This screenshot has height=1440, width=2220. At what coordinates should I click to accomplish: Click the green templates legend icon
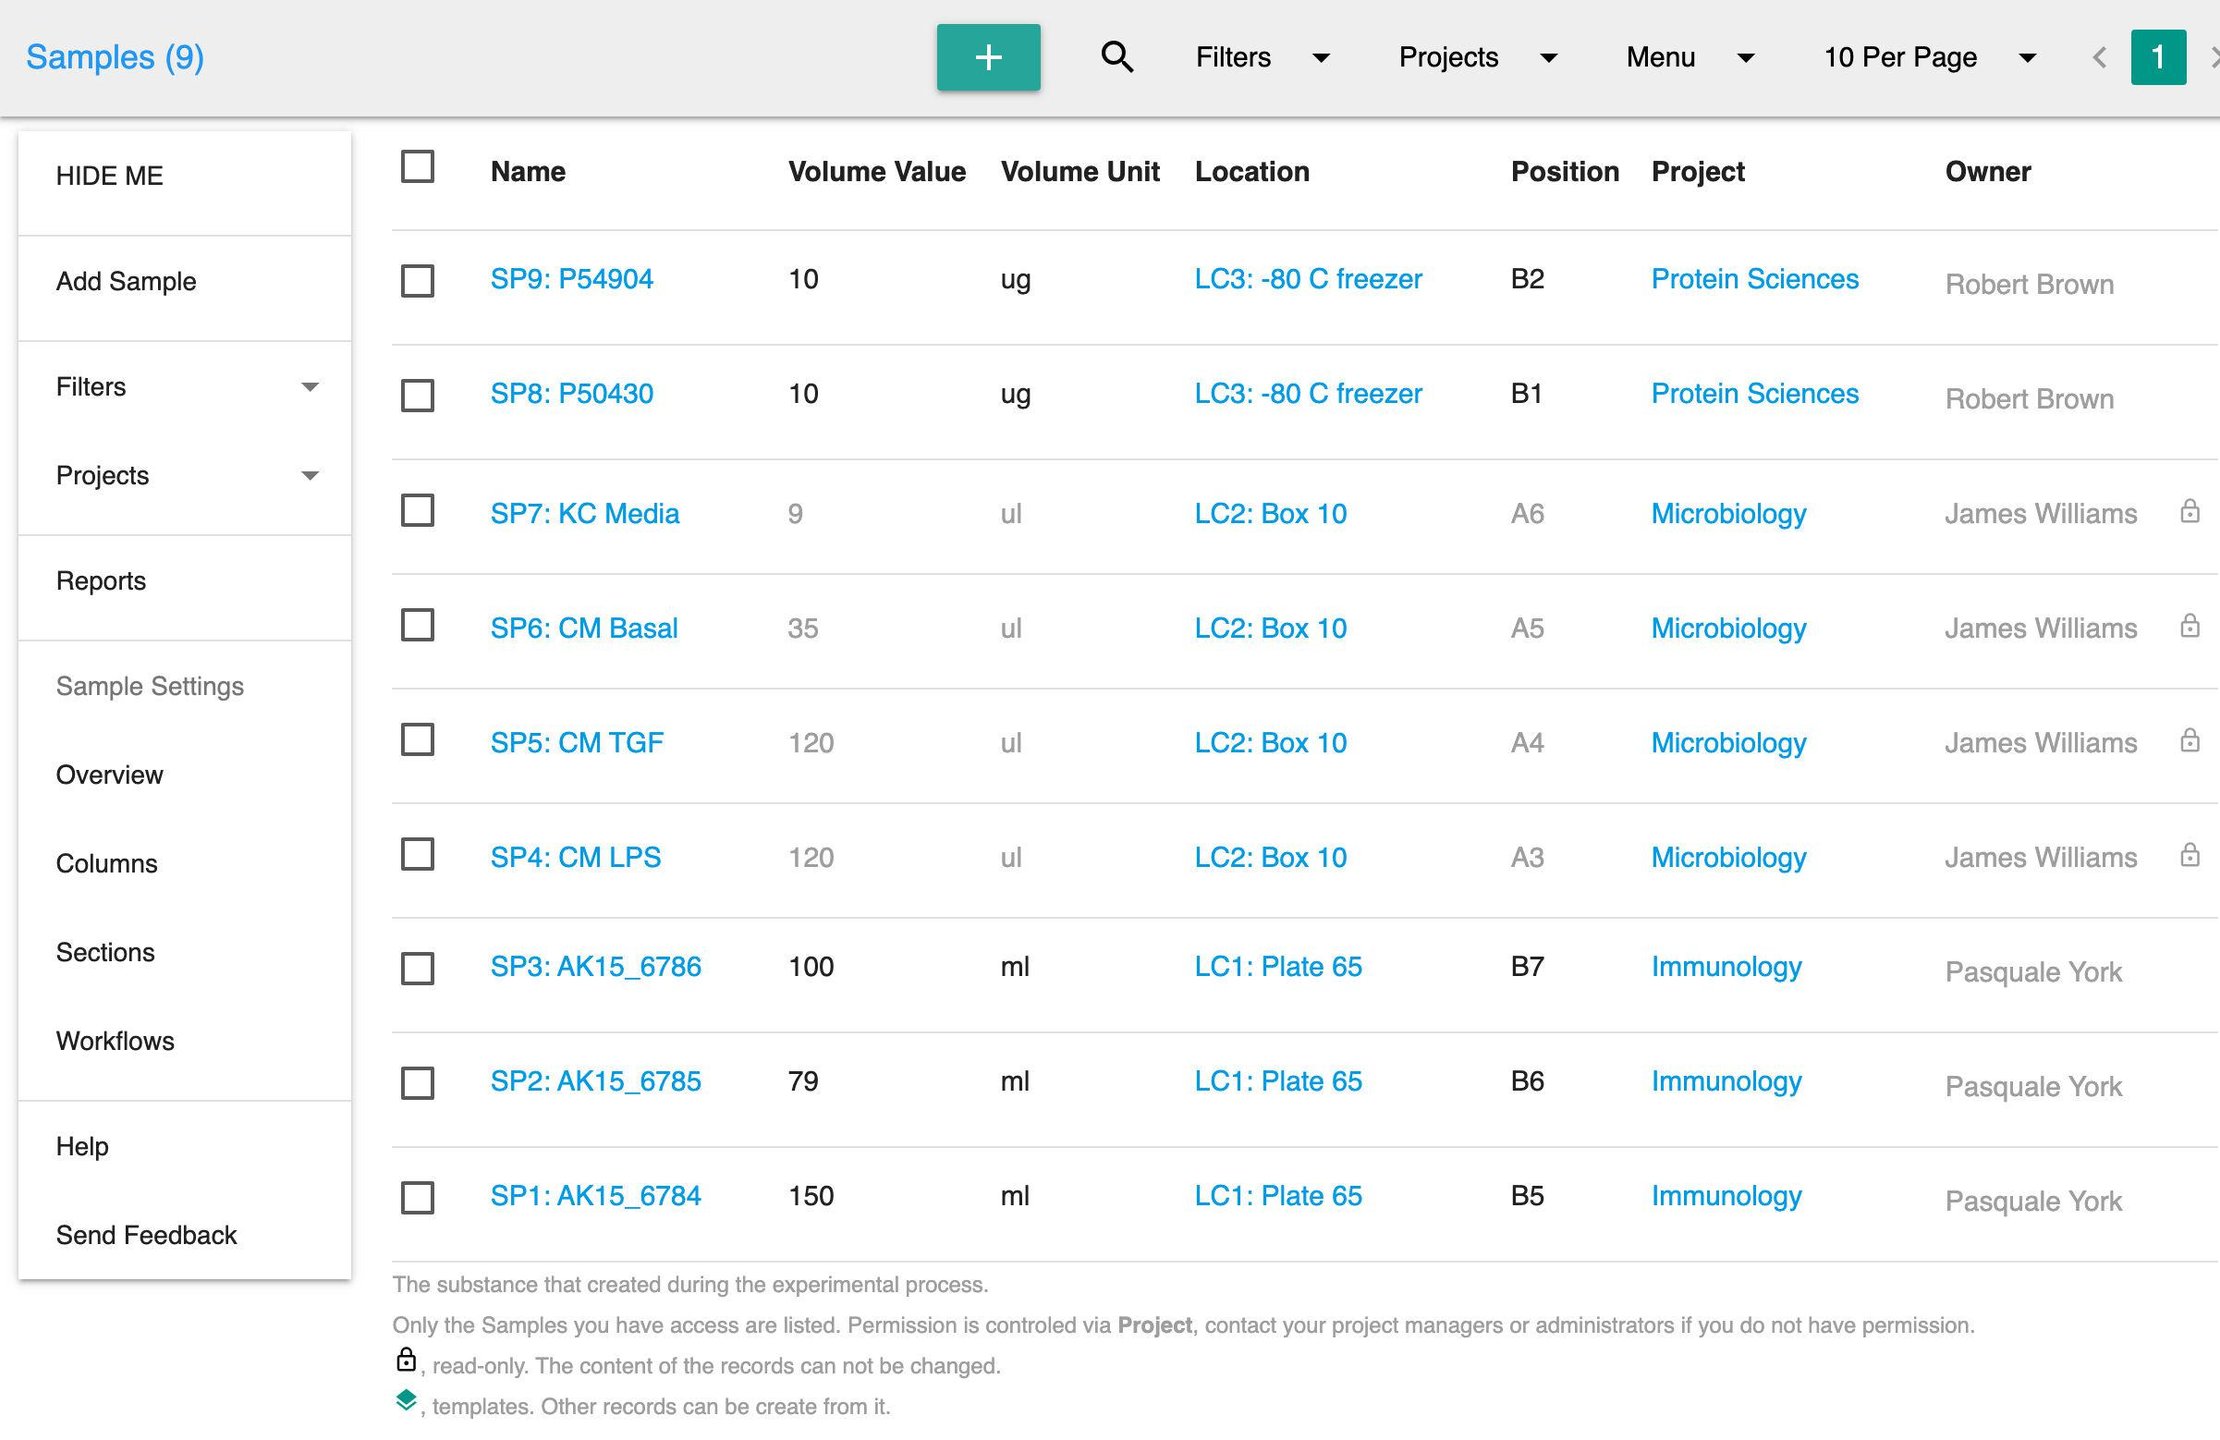pos(406,1400)
